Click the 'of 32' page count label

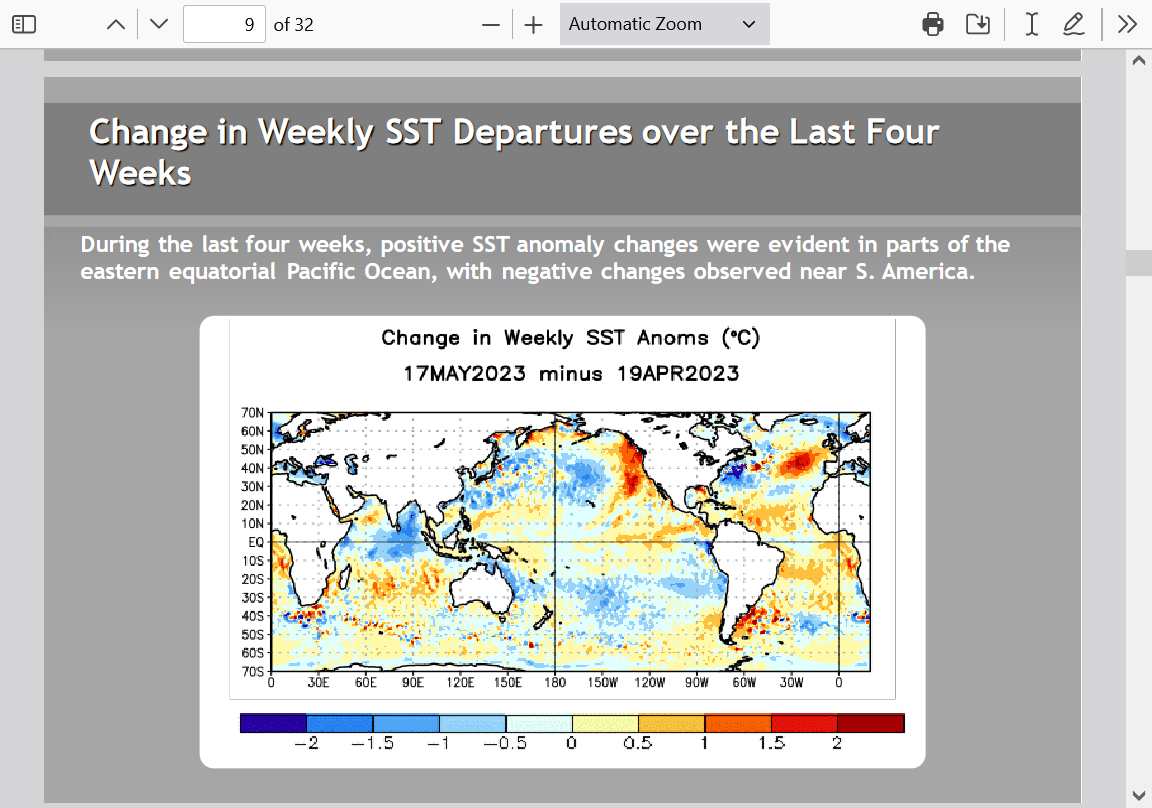293,25
